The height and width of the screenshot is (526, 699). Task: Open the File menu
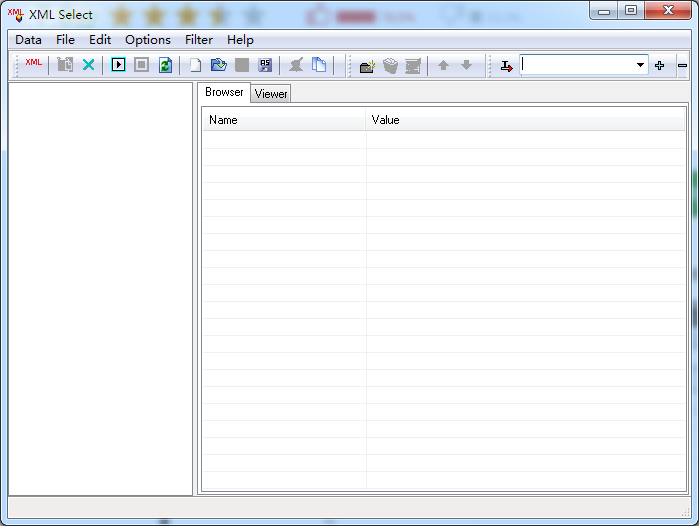(65, 40)
